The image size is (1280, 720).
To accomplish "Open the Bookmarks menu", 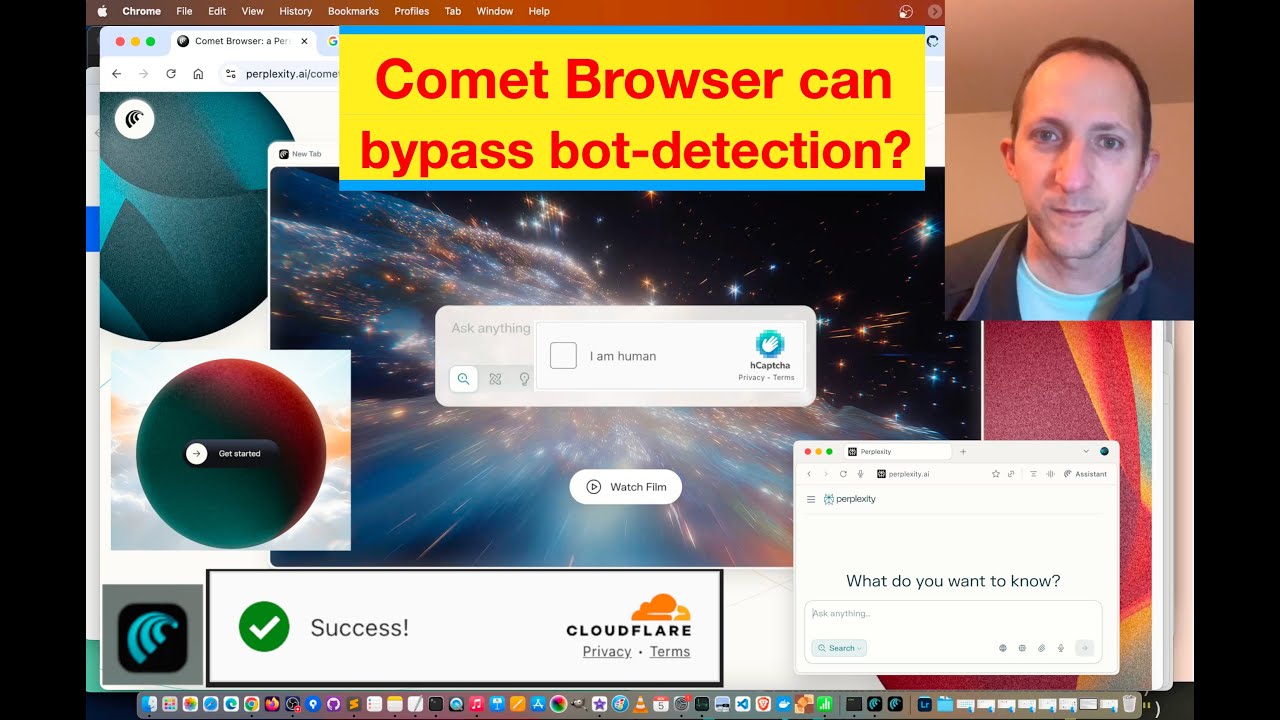I will (355, 11).
